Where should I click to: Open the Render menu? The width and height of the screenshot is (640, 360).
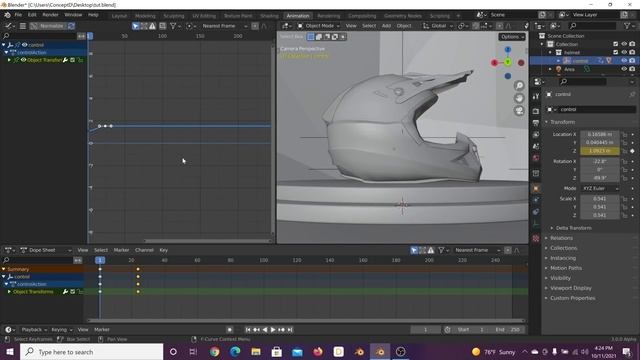coord(51,15)
